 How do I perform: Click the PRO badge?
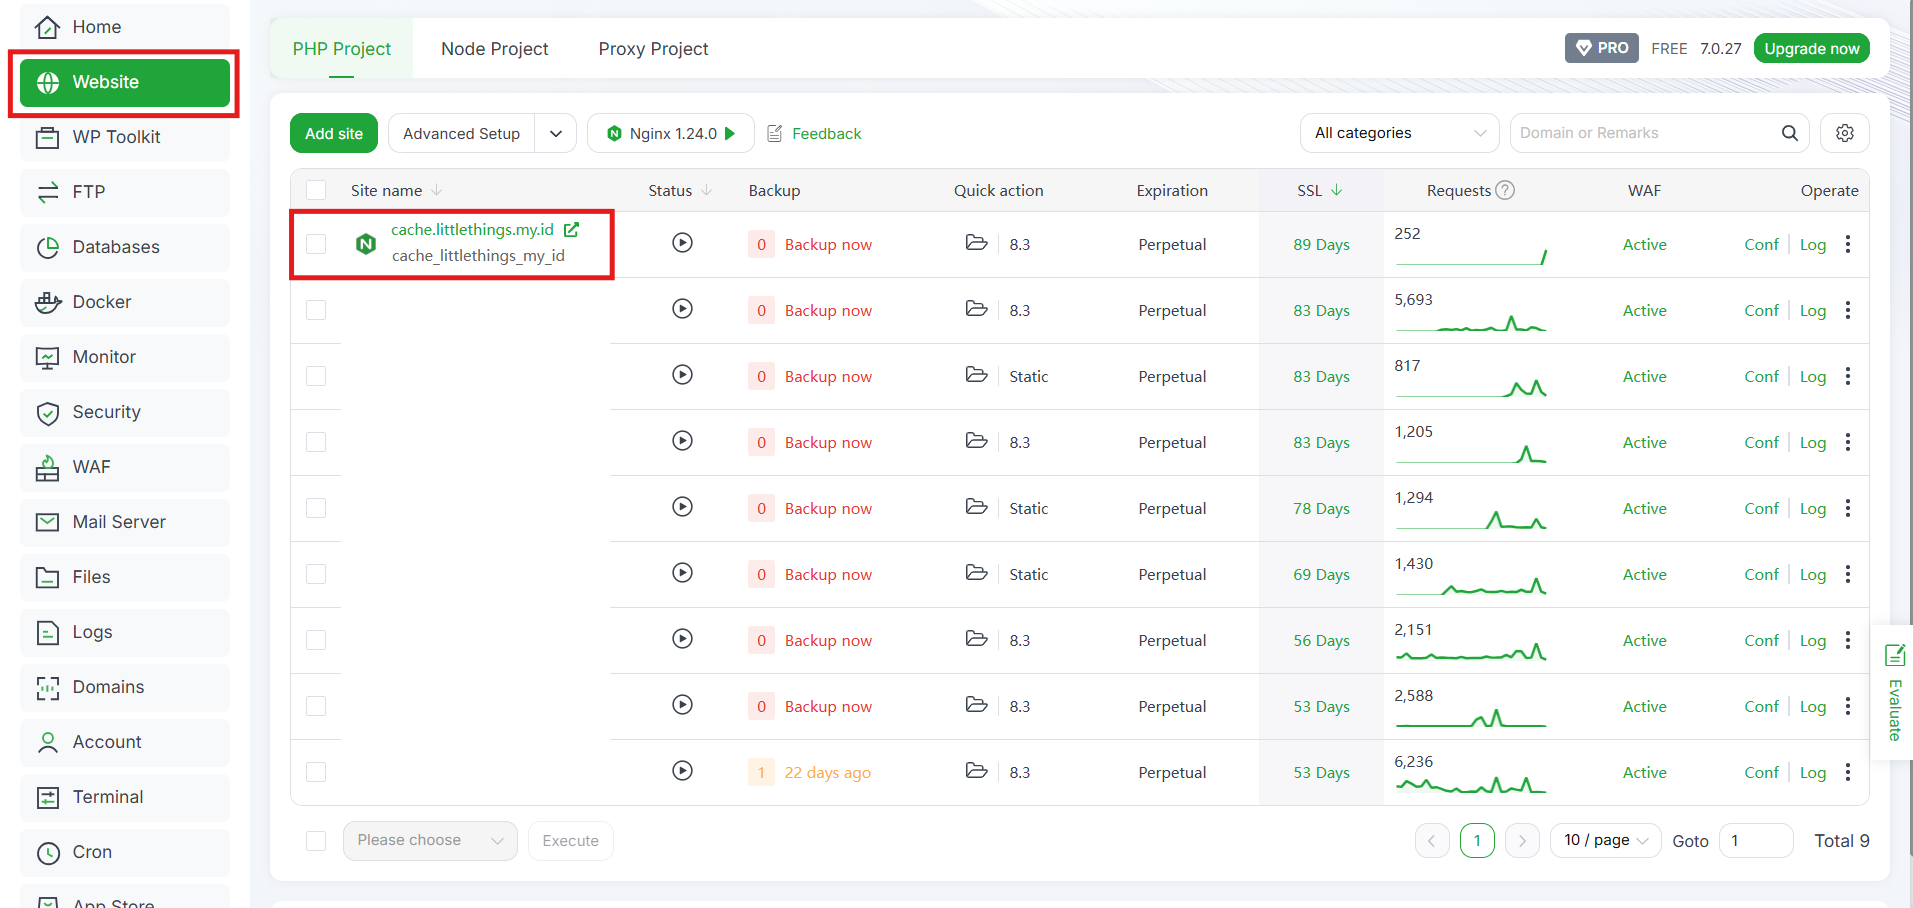point(1602,48)
